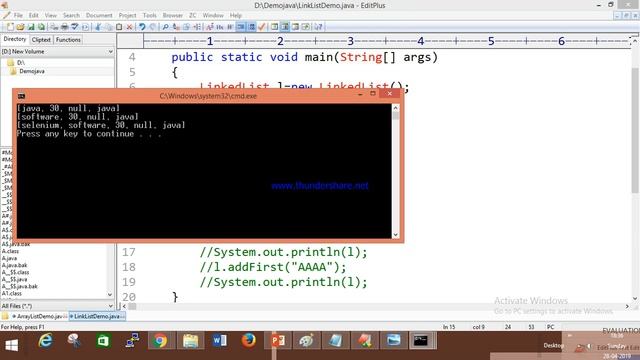
Task: Click the Redo toolbar icon
Action: (152, 27)
